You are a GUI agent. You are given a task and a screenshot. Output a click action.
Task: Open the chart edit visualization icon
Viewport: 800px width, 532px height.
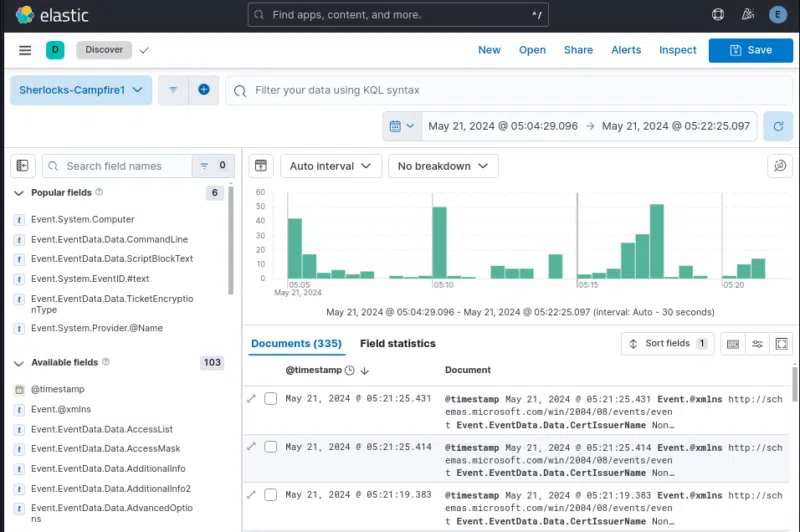point(779,166)
